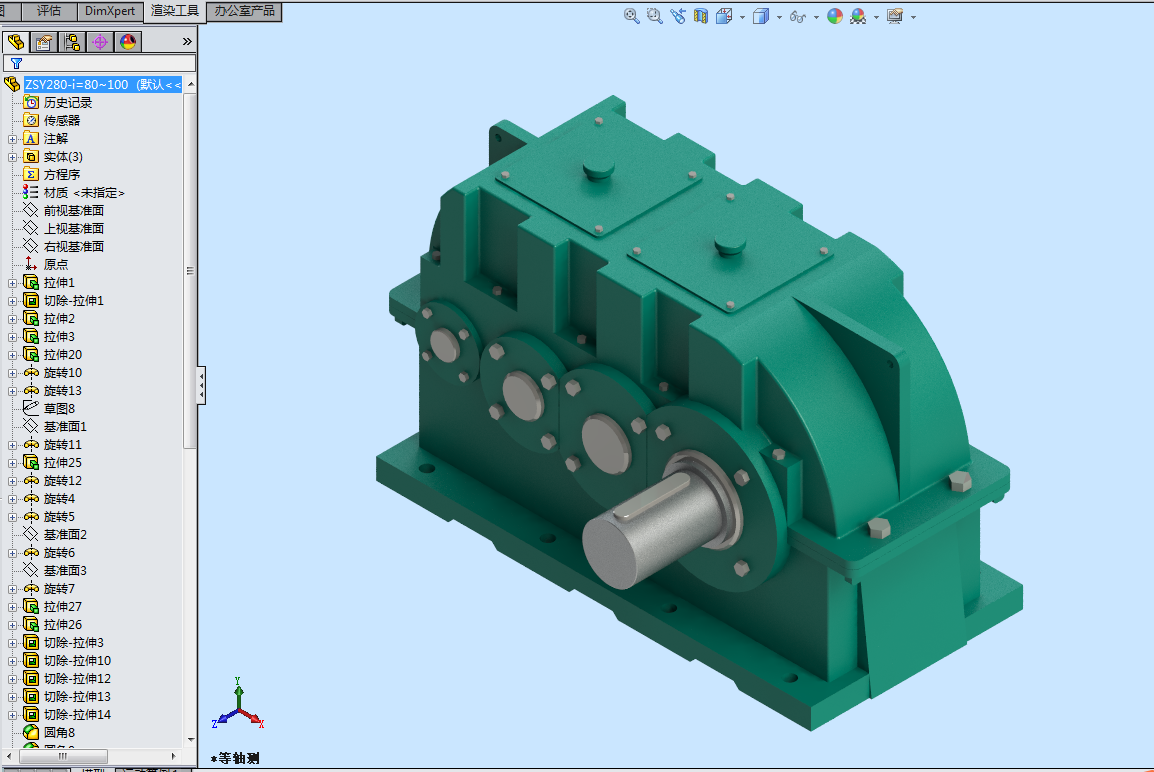Image resolution: width=1154 pixels, height=772 pixels.
Task: Click the Display Style cube icon
Action: tap(761, 16)
